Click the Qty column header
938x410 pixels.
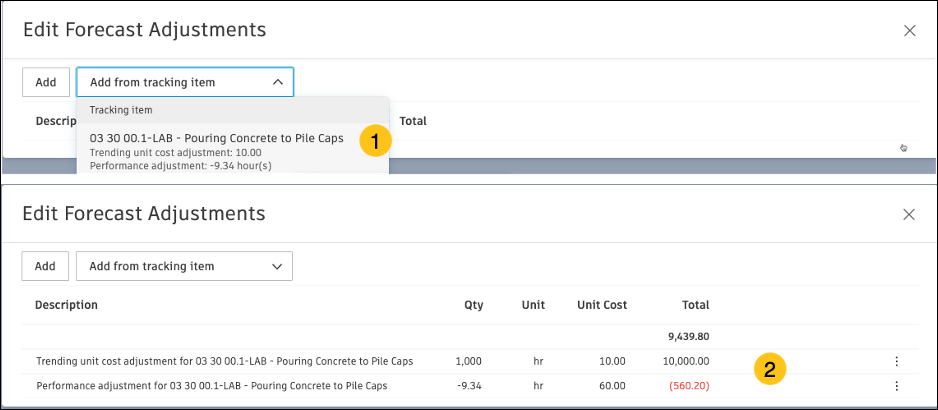coord(473,305)
